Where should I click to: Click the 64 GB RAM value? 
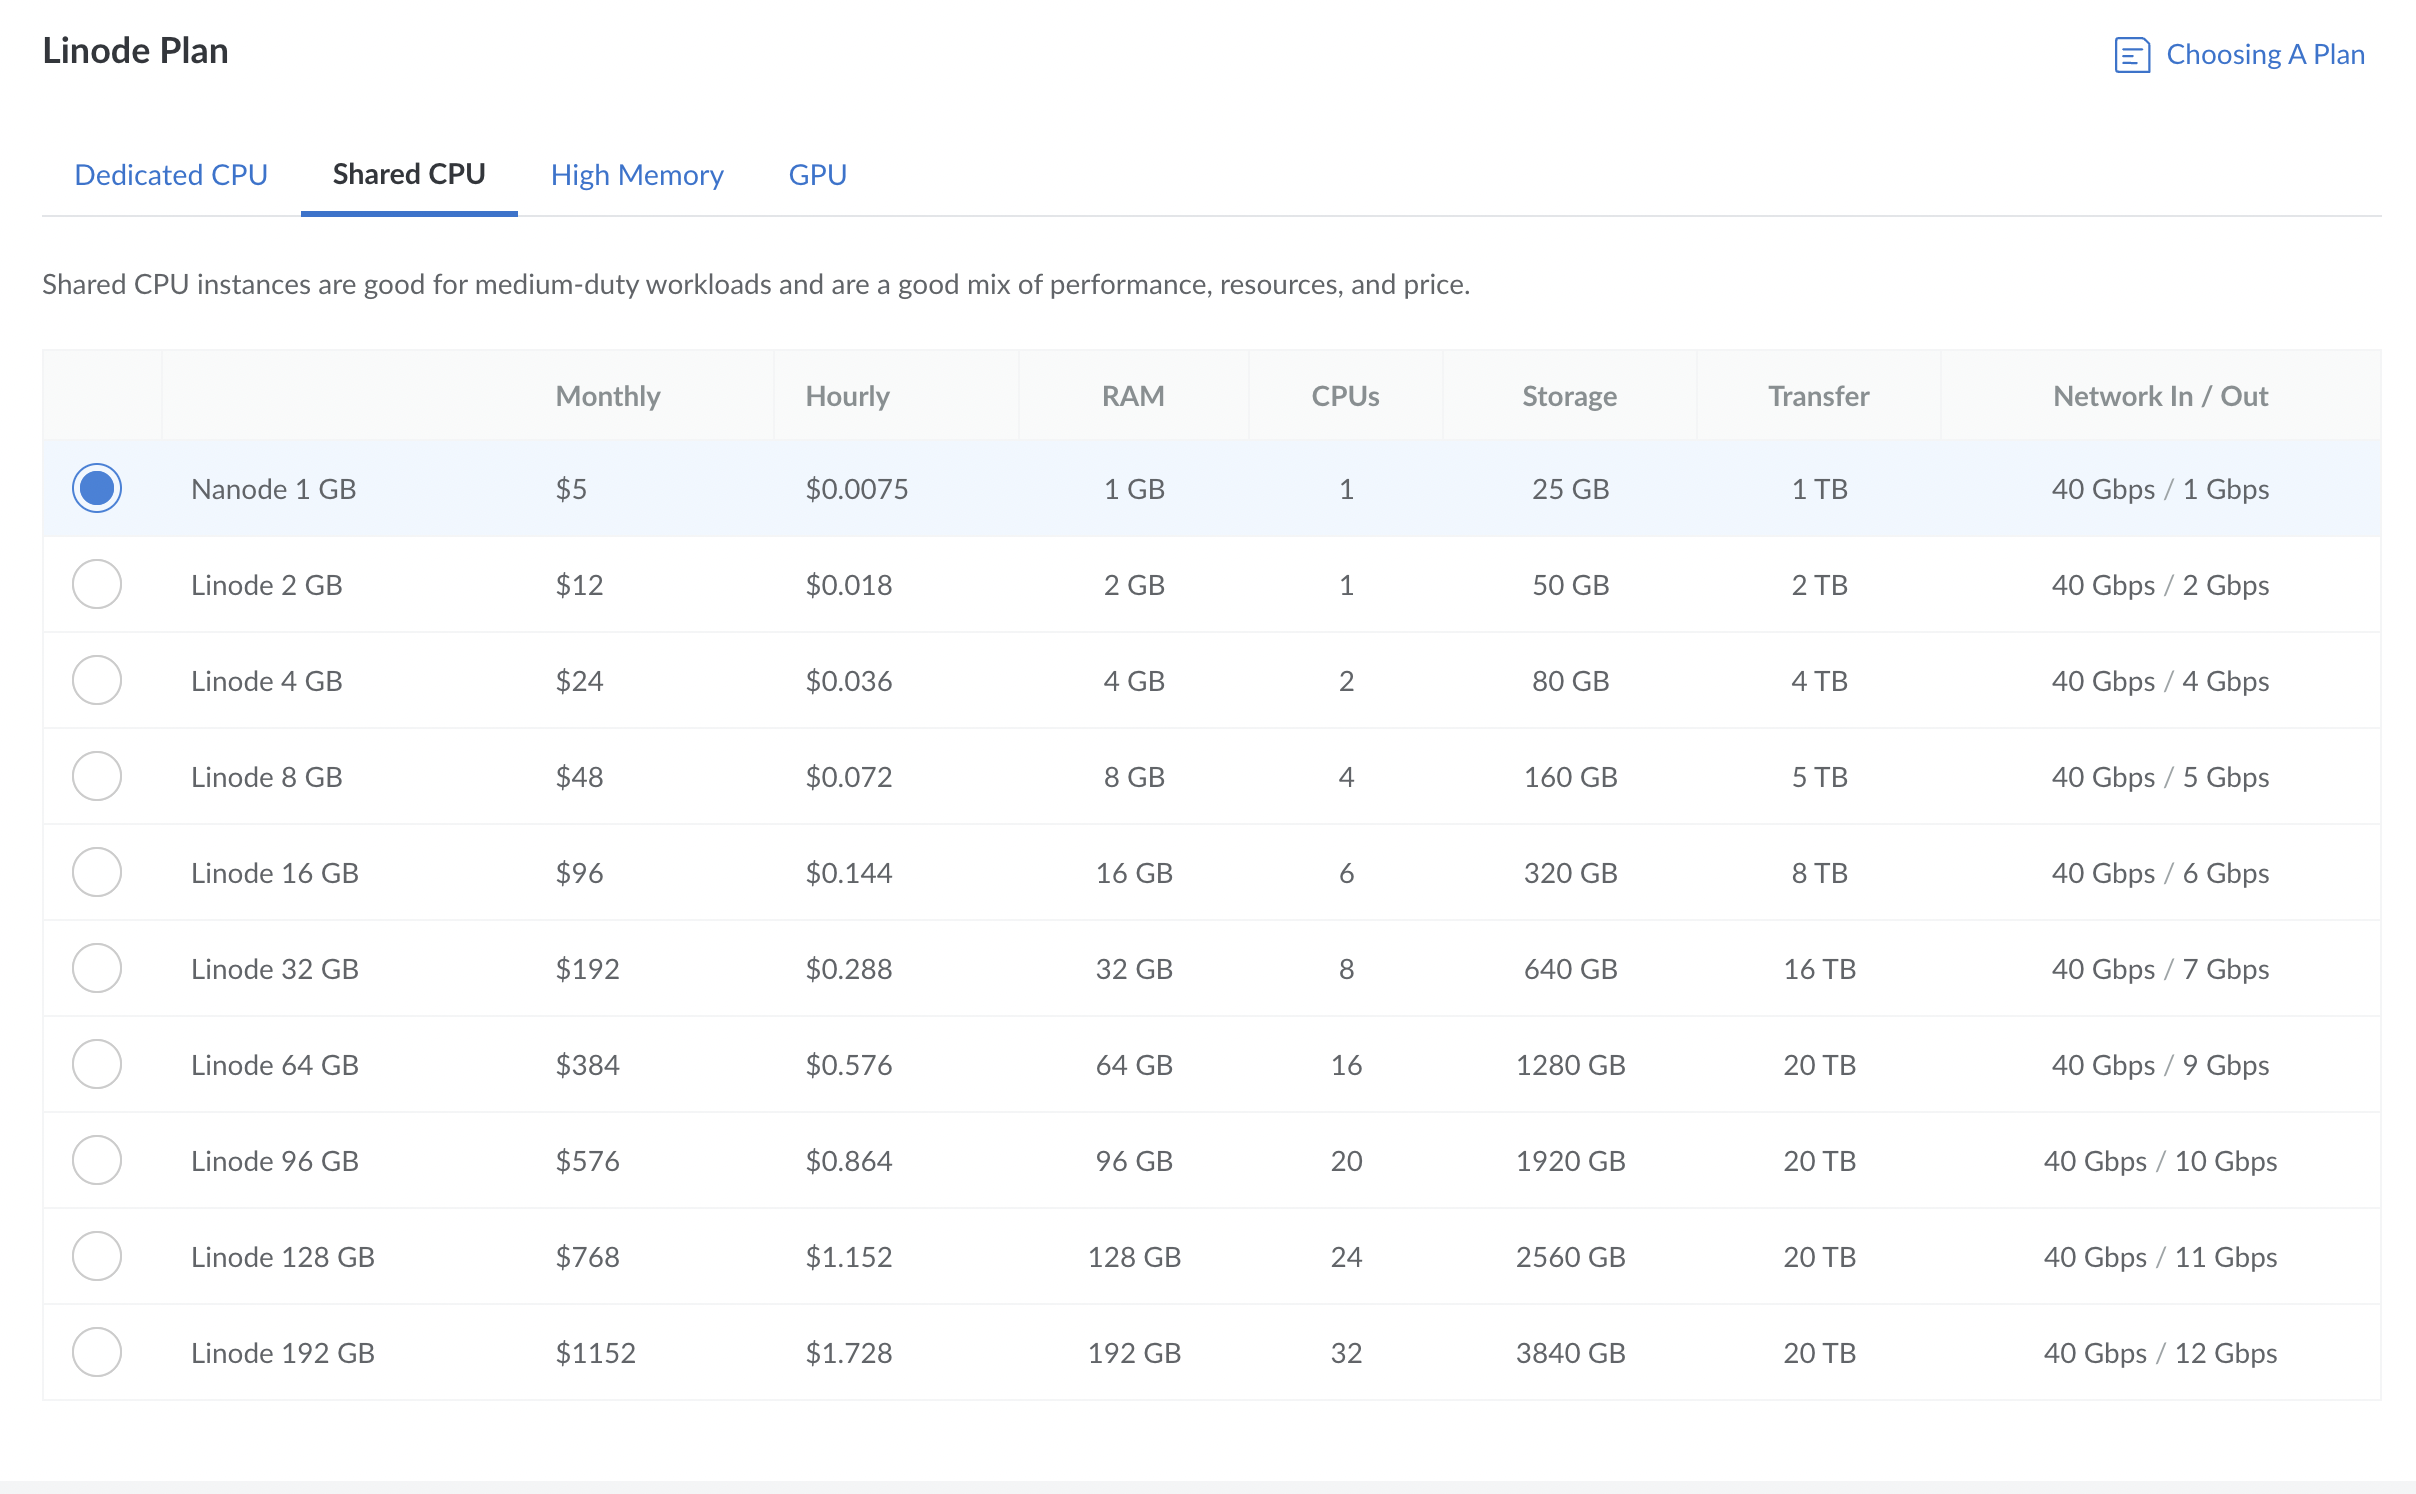pos(1134,1065)
